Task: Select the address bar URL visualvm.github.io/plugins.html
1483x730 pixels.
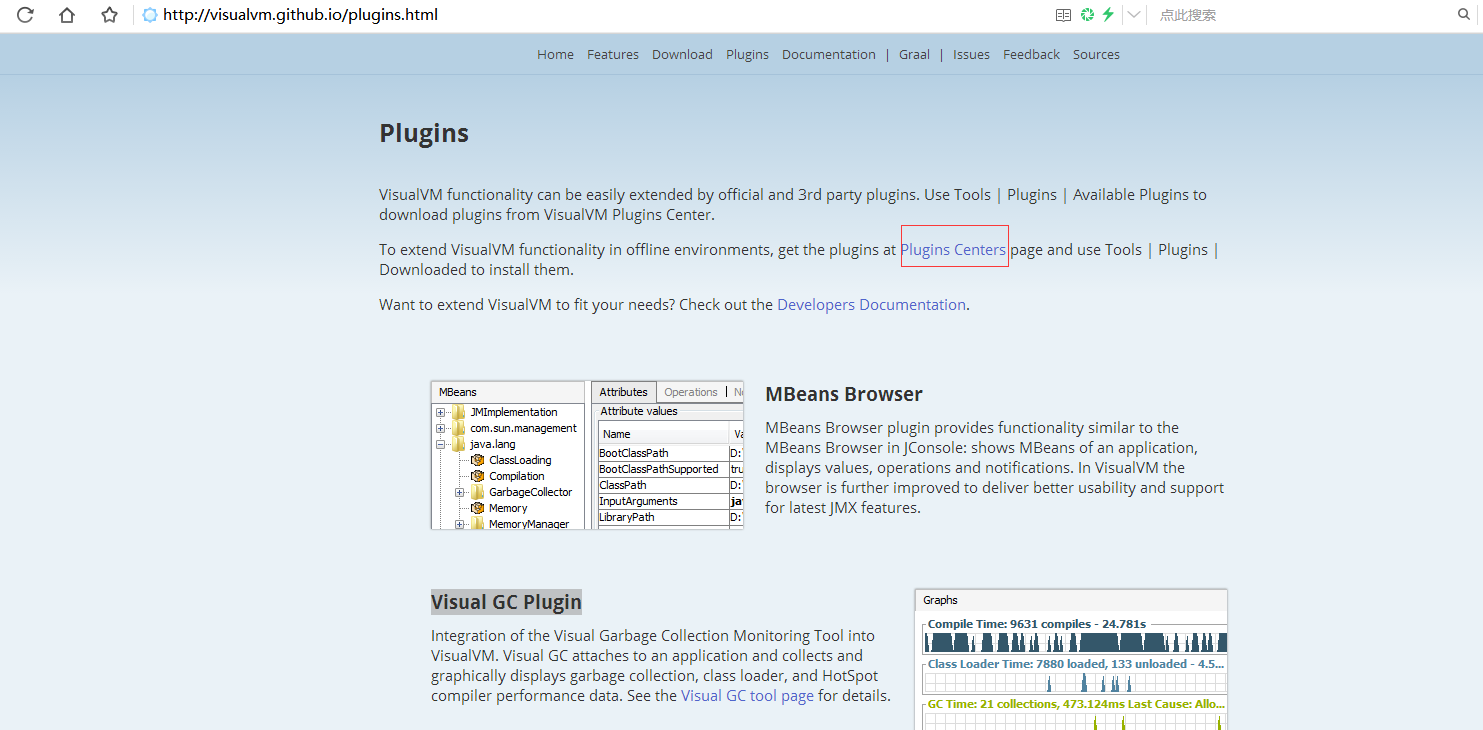Action: (300, 15)
